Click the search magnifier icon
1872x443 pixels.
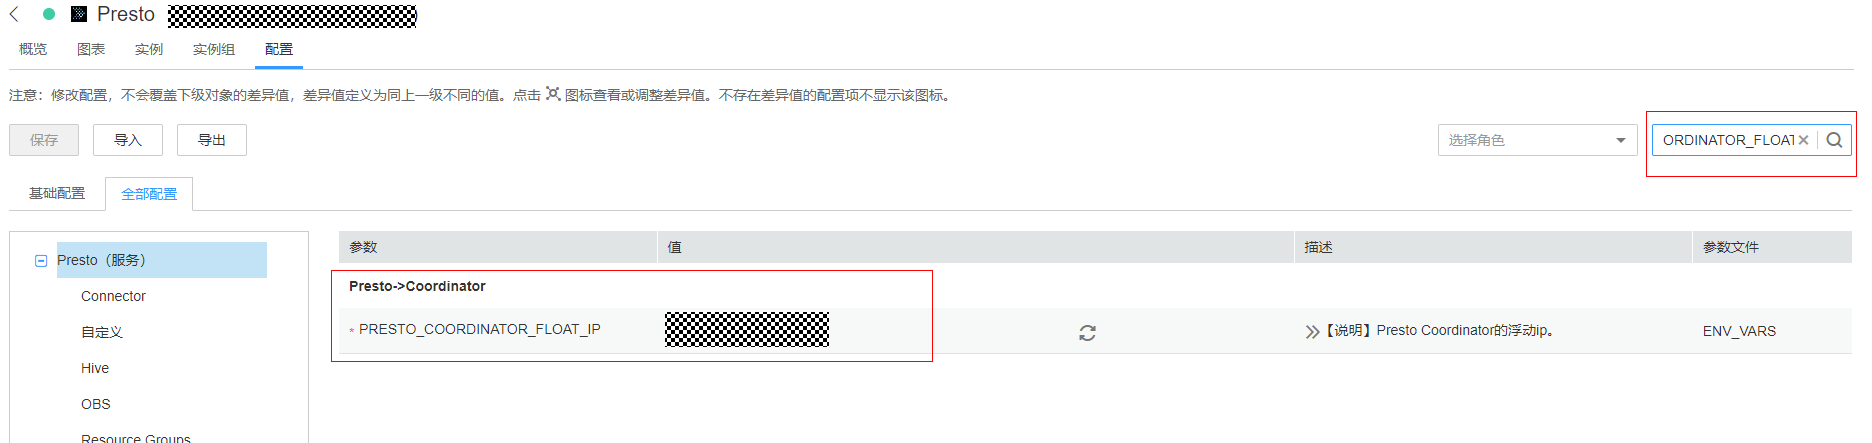click(1834, 140)
